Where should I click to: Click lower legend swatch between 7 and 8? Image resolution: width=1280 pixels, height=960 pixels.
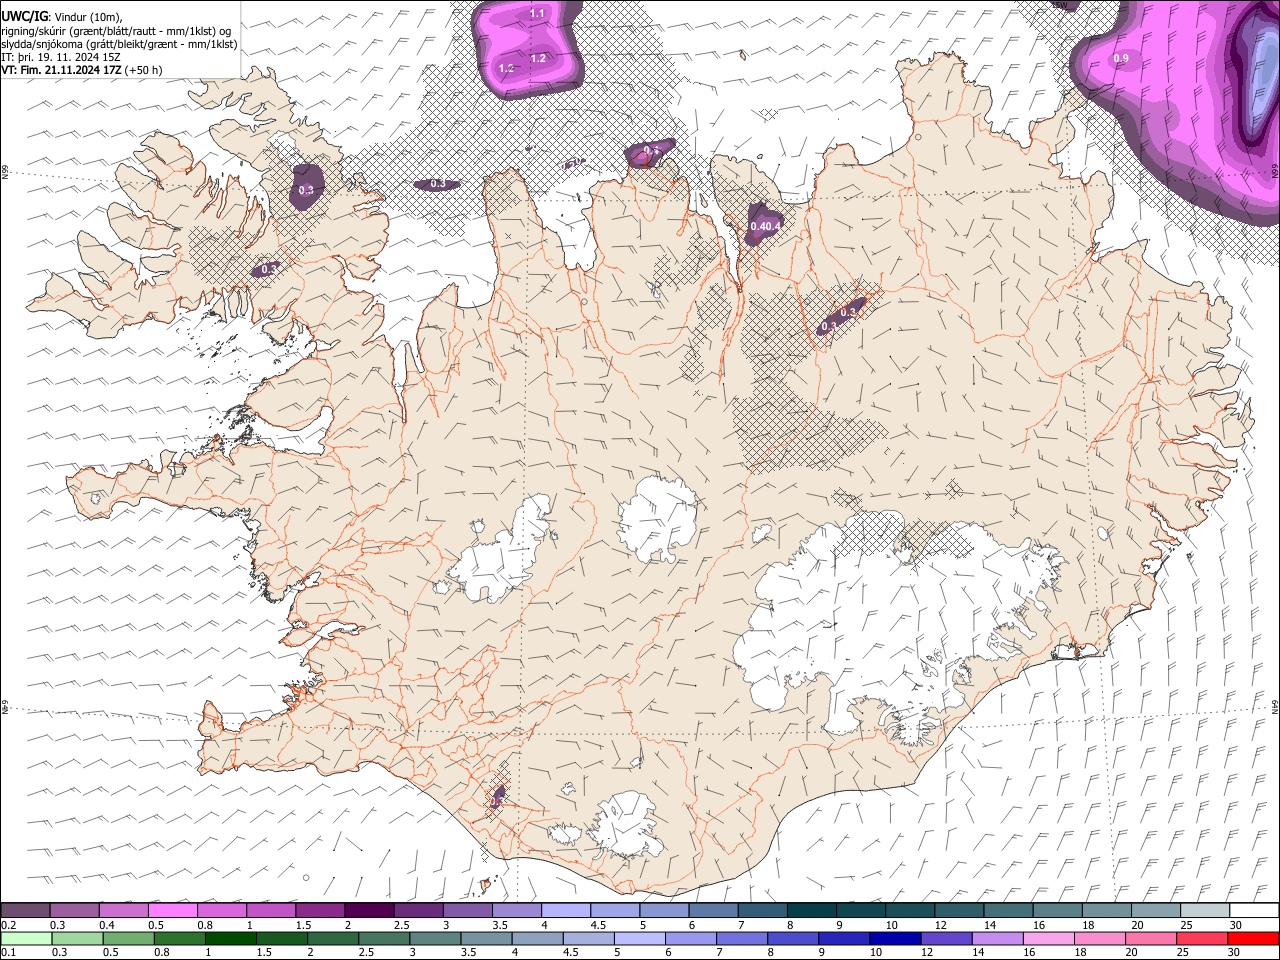click(742, 938)
